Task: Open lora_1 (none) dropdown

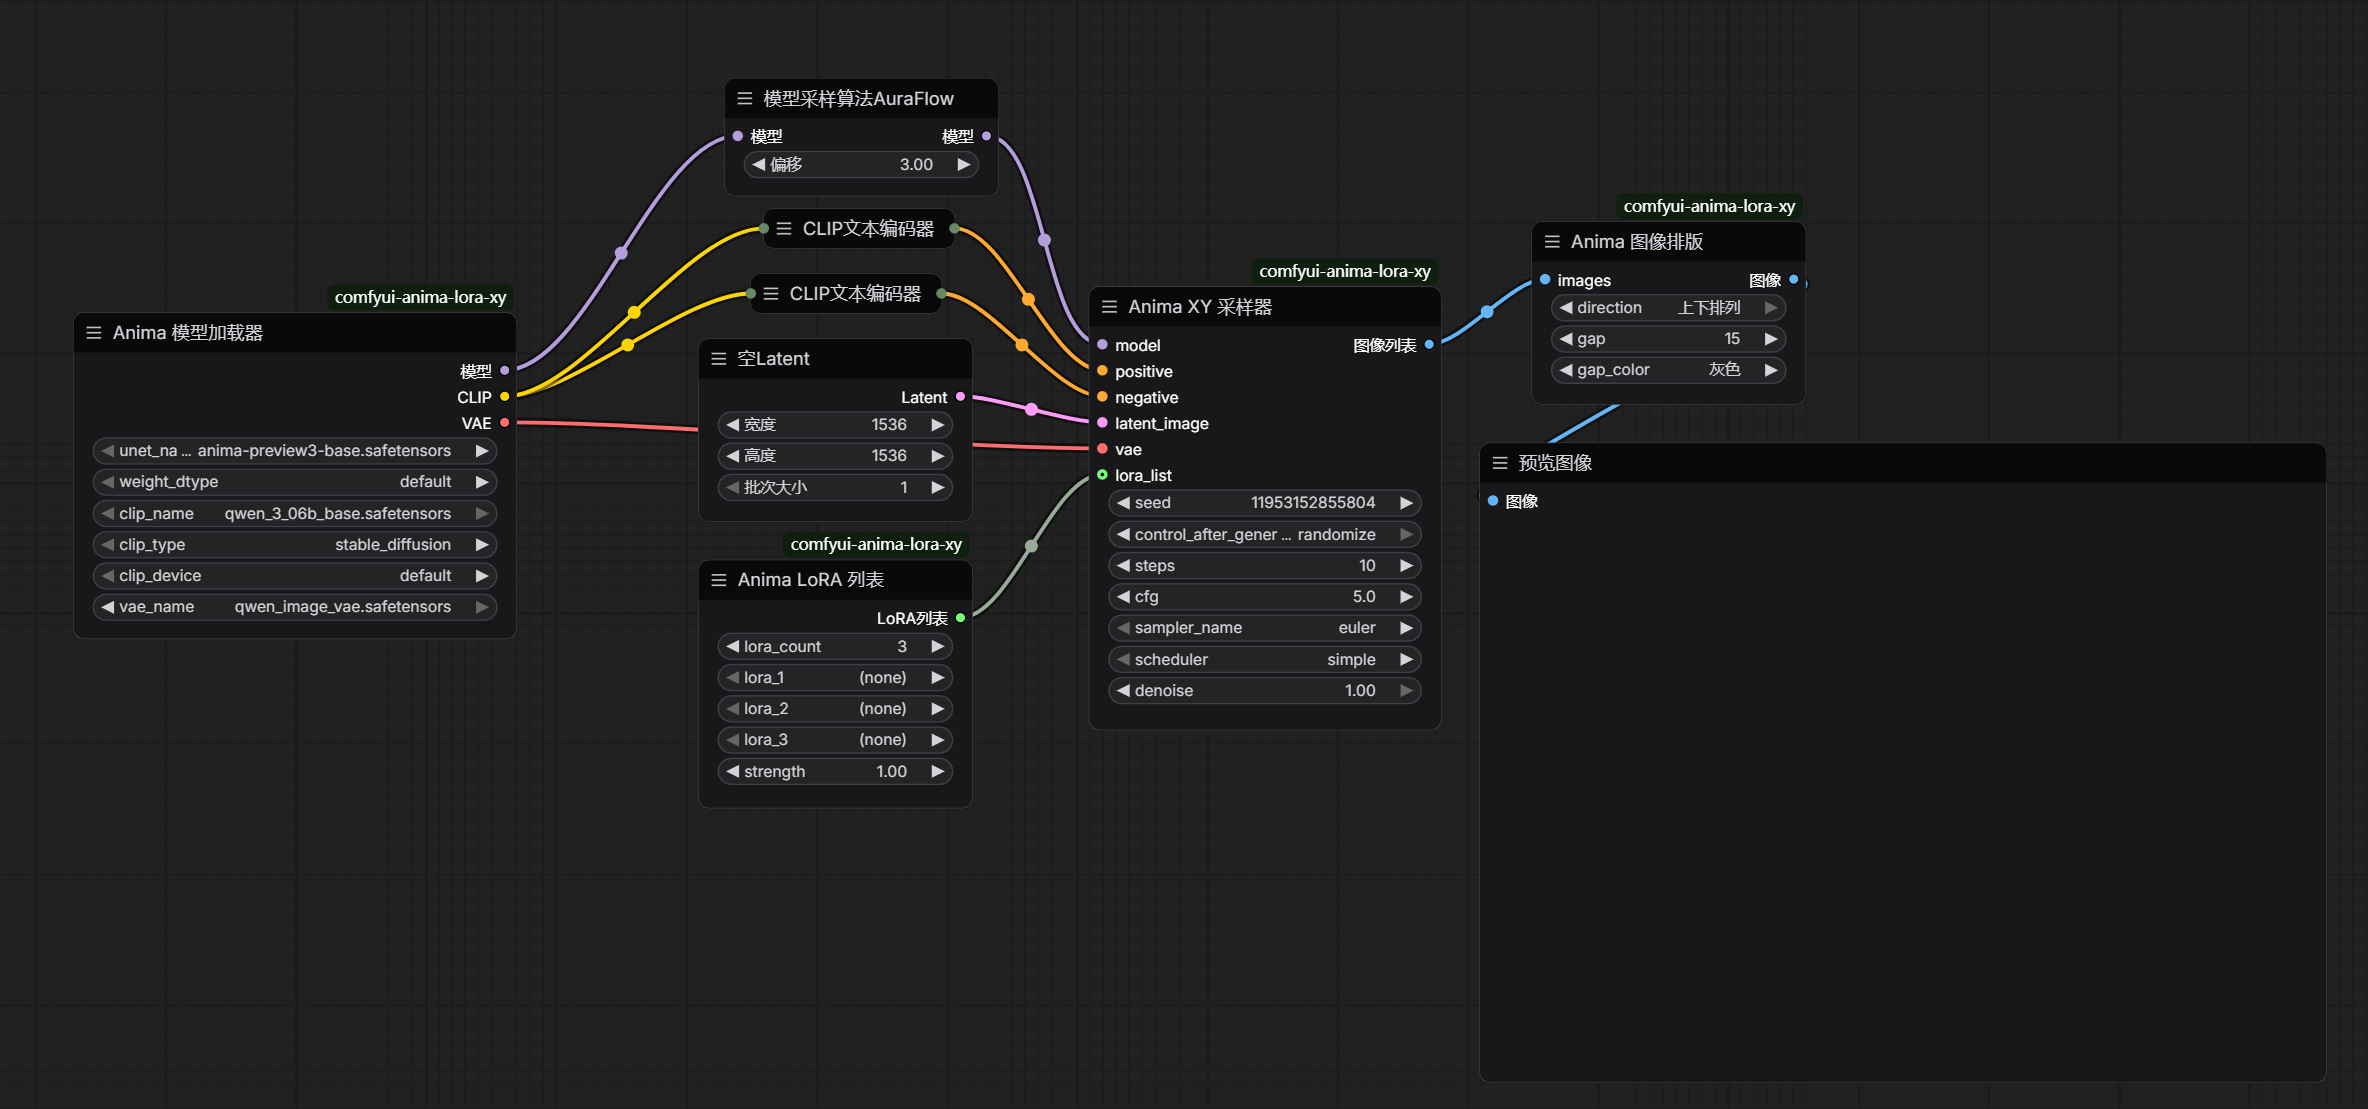Action: coord(835,678)
